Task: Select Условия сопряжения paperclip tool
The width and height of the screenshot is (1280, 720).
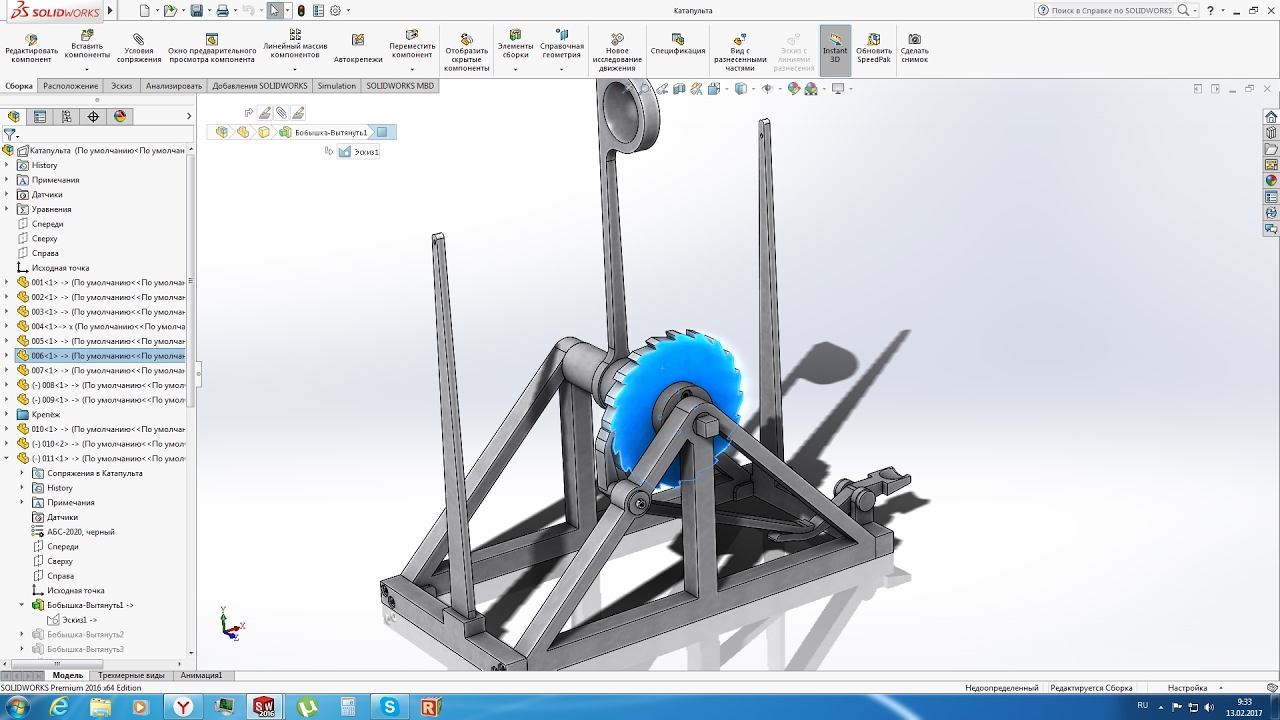Action: (139, 49)
